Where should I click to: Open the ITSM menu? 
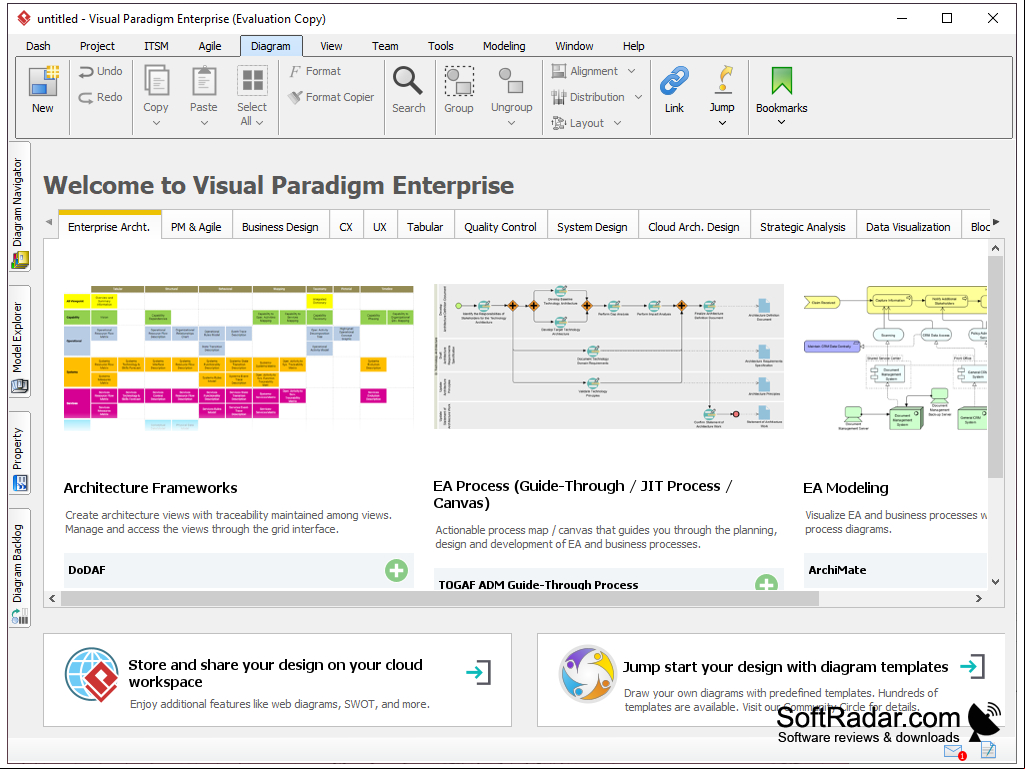pyautogui.click(x=156, y=46)
